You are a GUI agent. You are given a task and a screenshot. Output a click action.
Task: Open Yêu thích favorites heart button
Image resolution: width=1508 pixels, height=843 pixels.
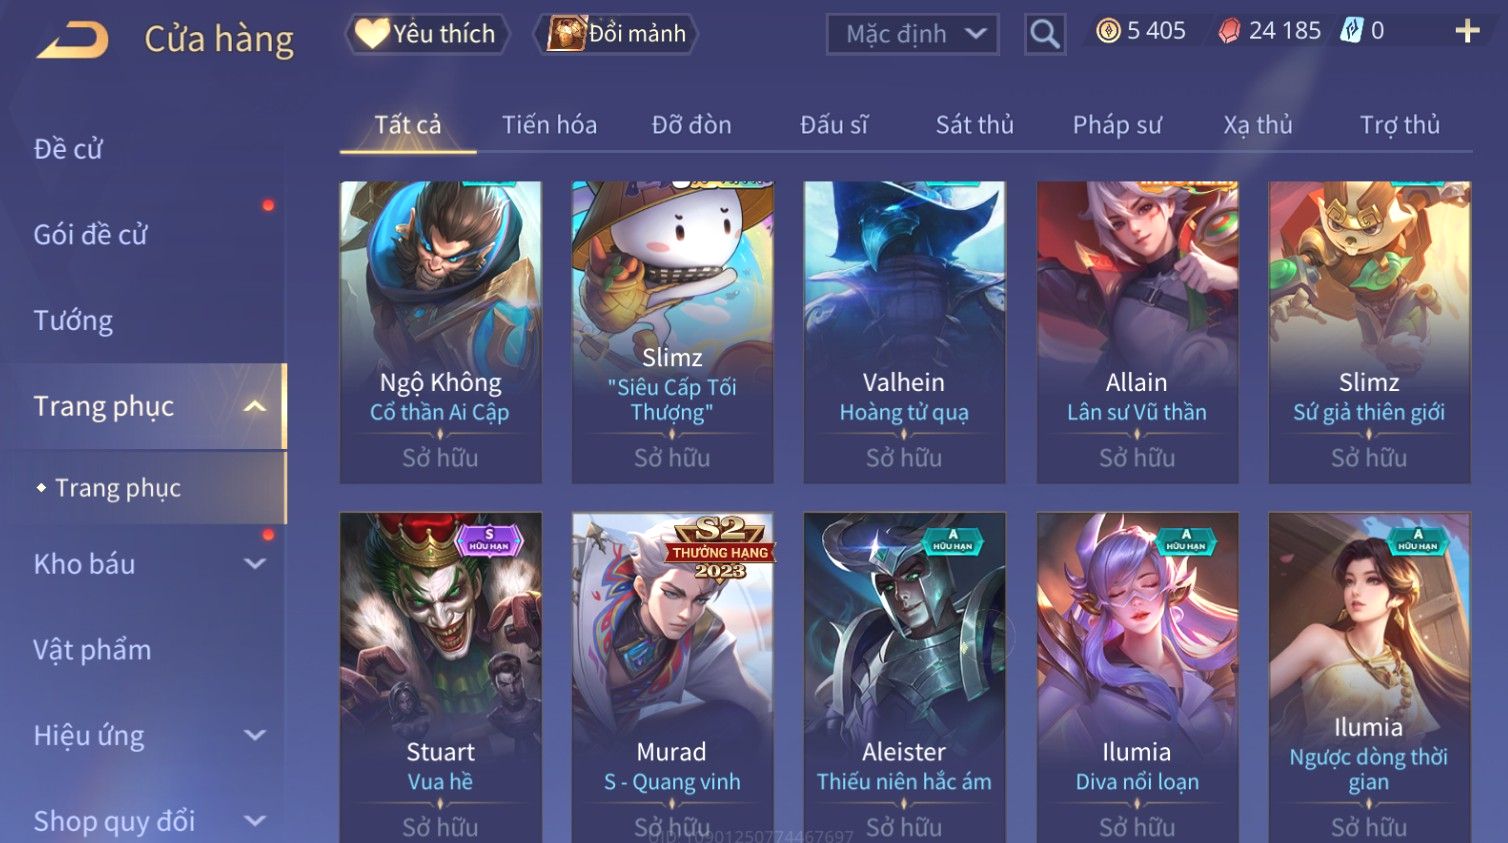[x=427, y=34]
